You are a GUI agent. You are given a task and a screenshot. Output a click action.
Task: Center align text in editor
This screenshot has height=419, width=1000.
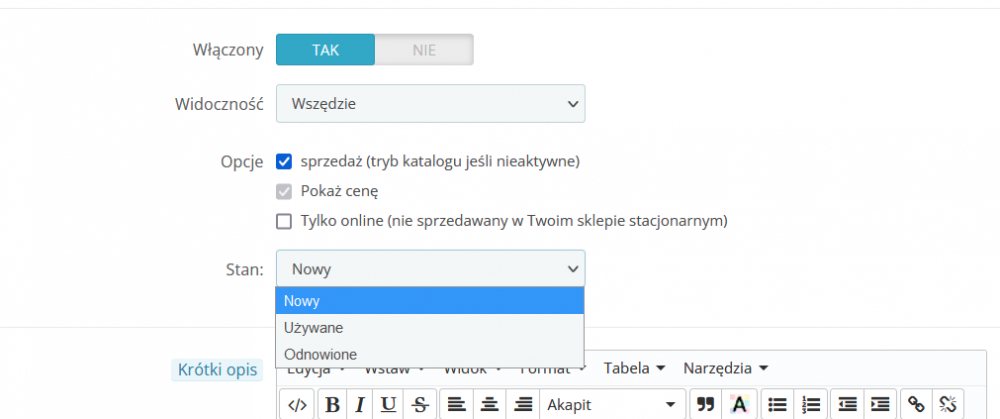pyautogui.click(x=489, y=404)
